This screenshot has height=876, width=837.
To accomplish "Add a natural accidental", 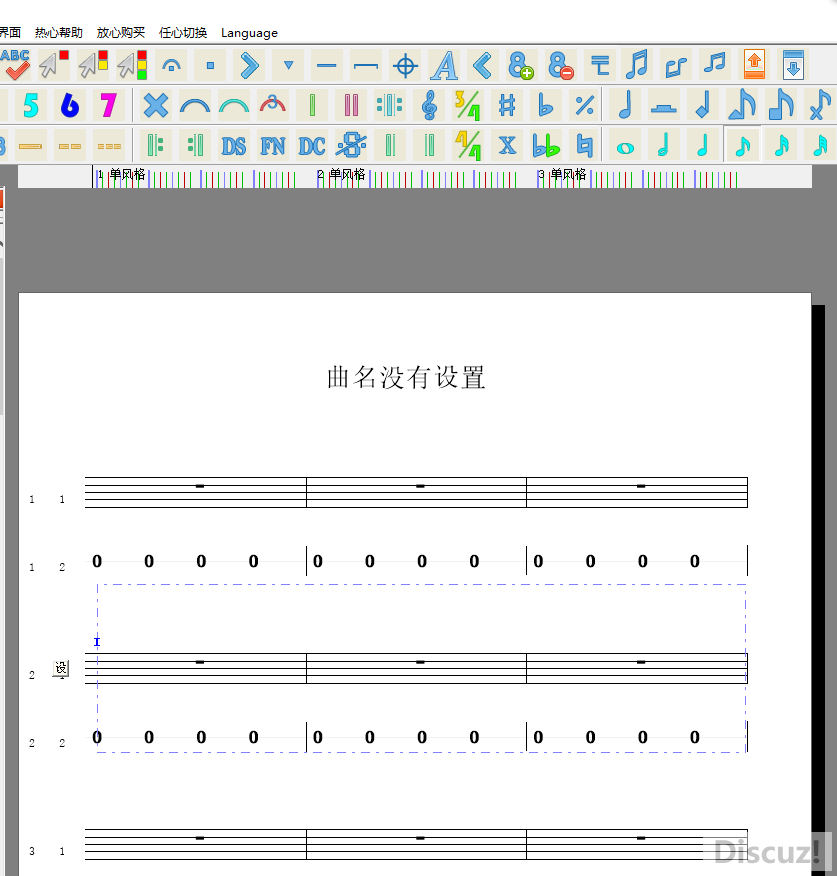I will [584, 146].
